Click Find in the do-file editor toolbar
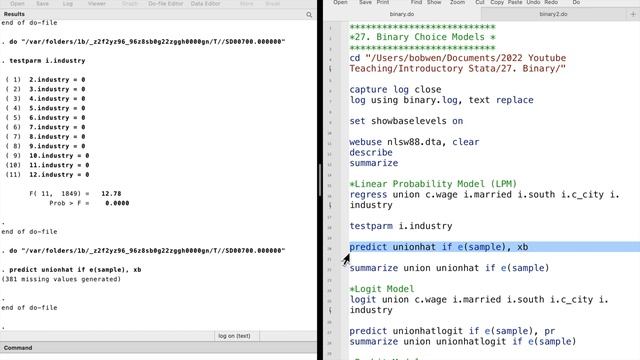This screenshot has height=360, width=640. pyautogui.click(x=416, y=2)
